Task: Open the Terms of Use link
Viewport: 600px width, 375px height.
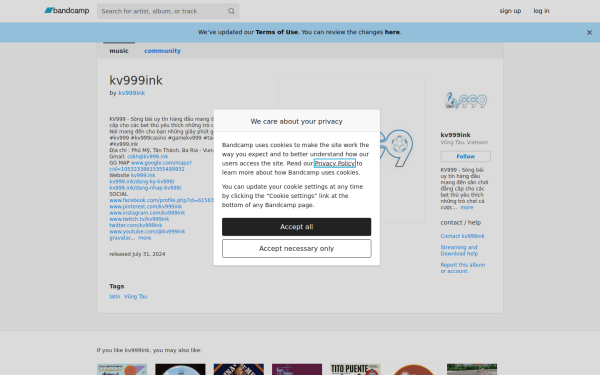Action: click(276, 32)
